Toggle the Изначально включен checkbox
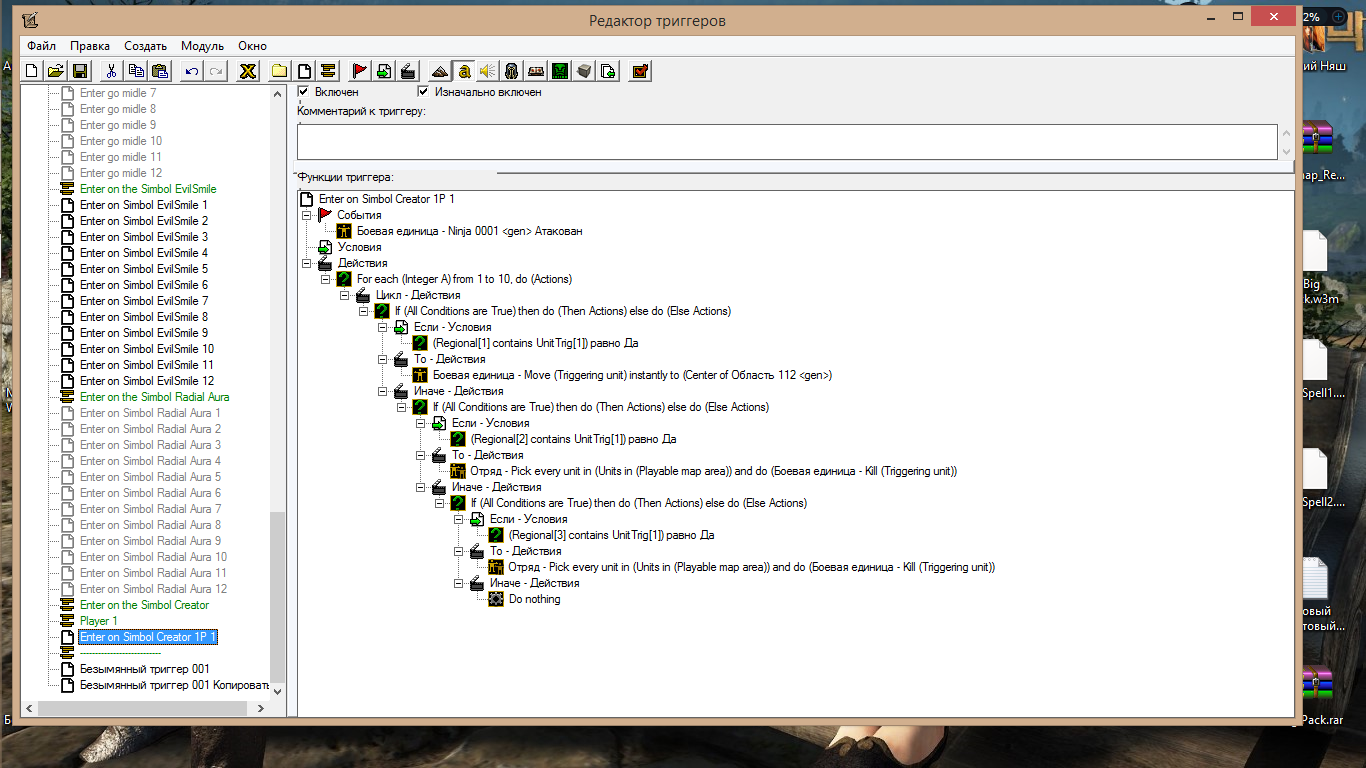1366x768 pixels. point(423,92)
